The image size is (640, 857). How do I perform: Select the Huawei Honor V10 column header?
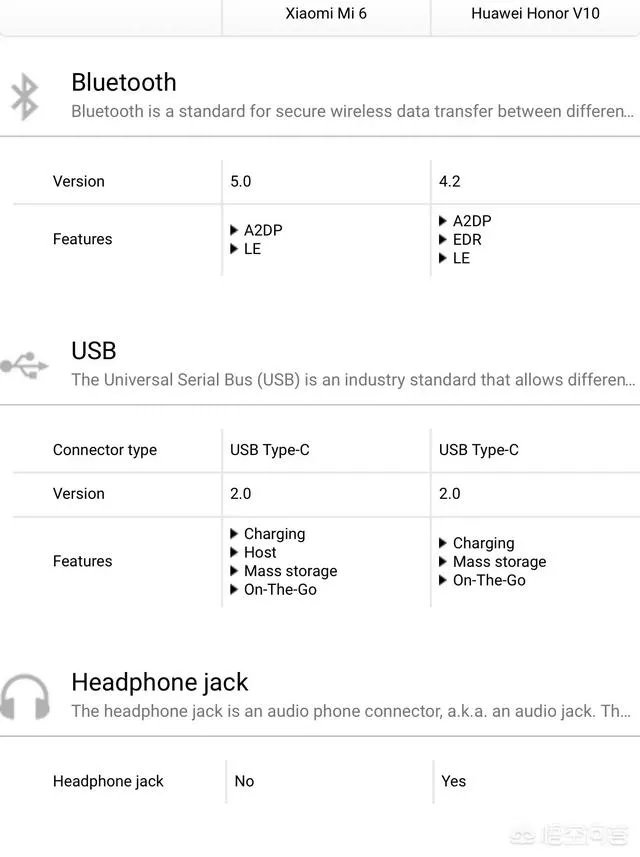point(535,14)
